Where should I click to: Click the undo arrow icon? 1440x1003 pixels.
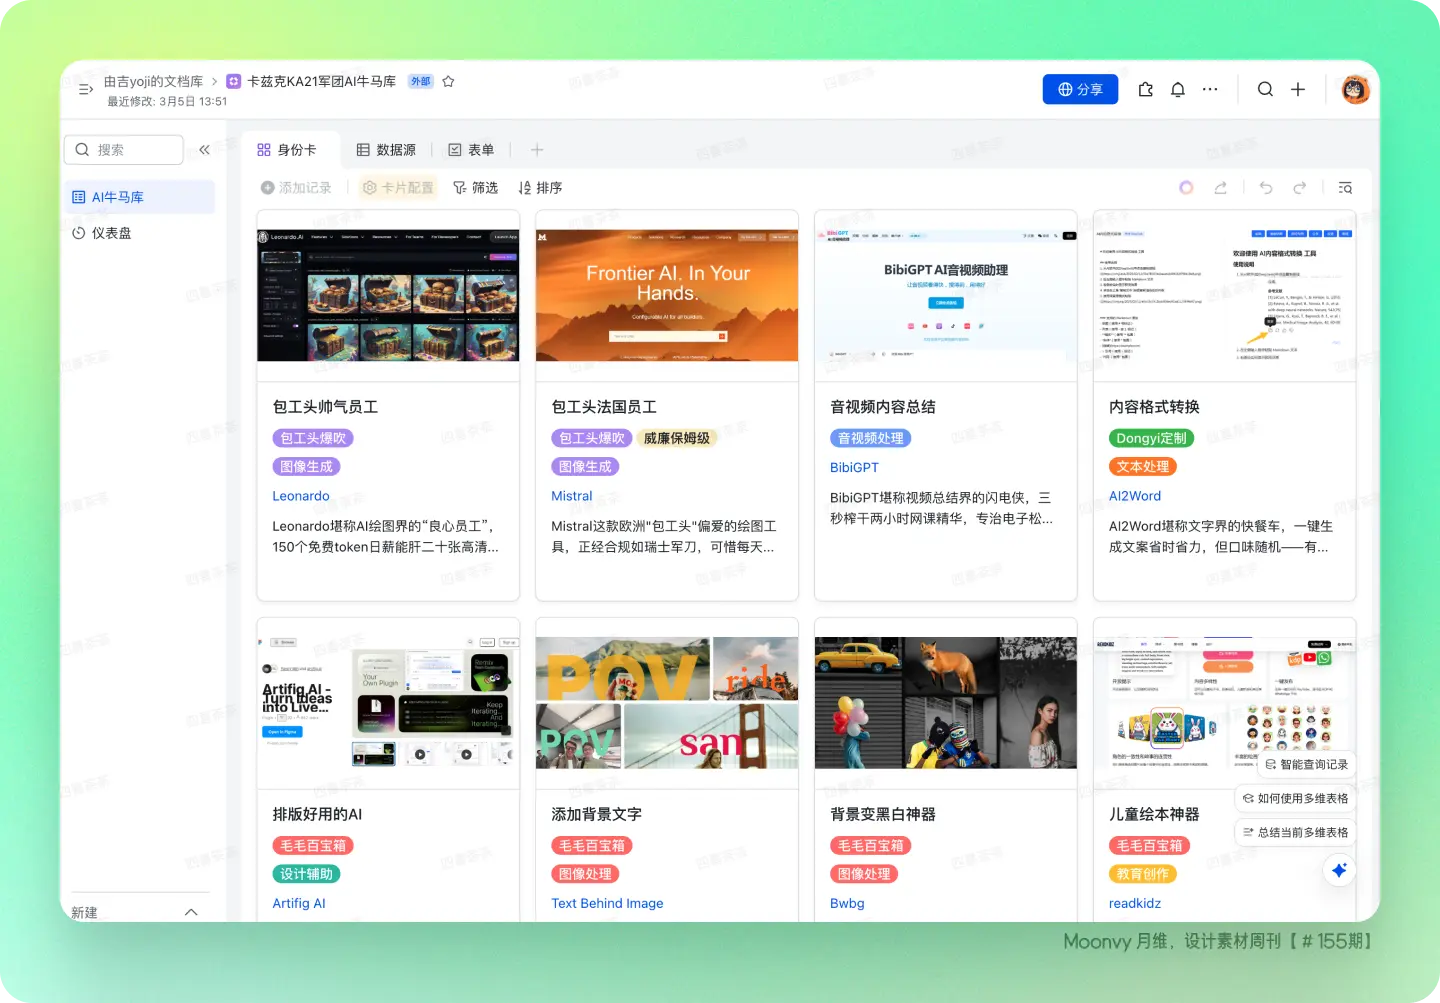click(x=1266, y=188)
